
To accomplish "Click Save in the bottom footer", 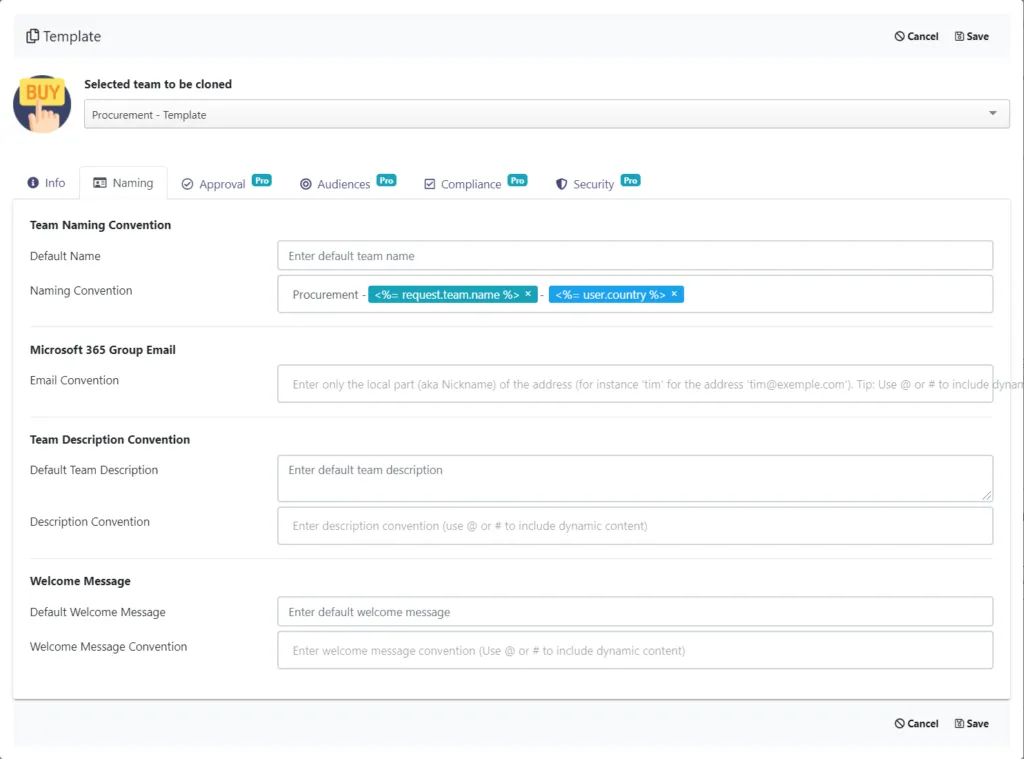I will 971,724.
